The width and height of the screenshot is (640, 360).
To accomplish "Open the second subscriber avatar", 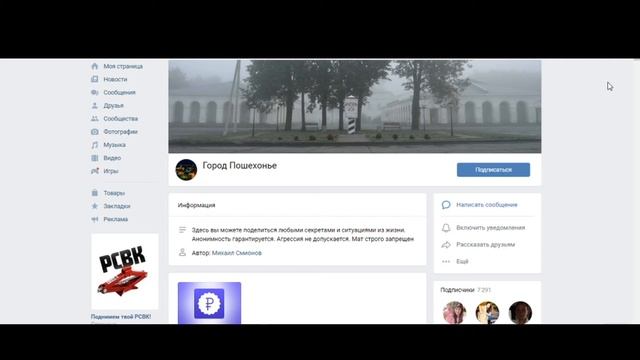I will (487, 313).
